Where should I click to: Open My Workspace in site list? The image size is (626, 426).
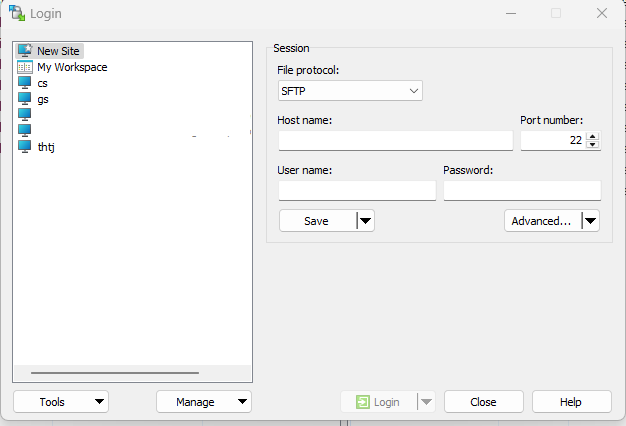click(72, 67)
